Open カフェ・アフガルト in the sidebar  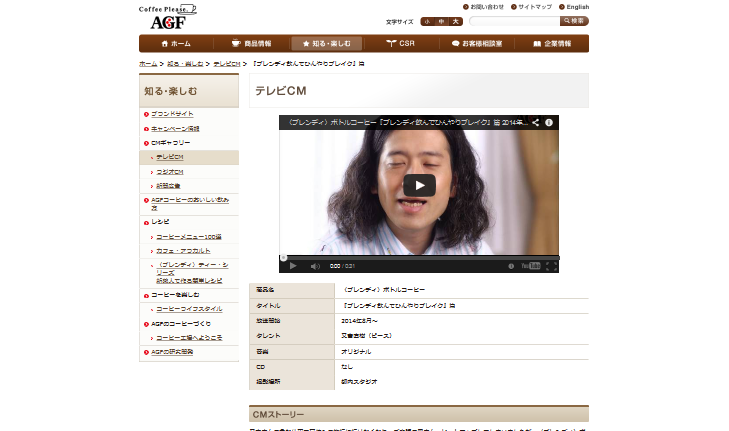click(183, 251)
